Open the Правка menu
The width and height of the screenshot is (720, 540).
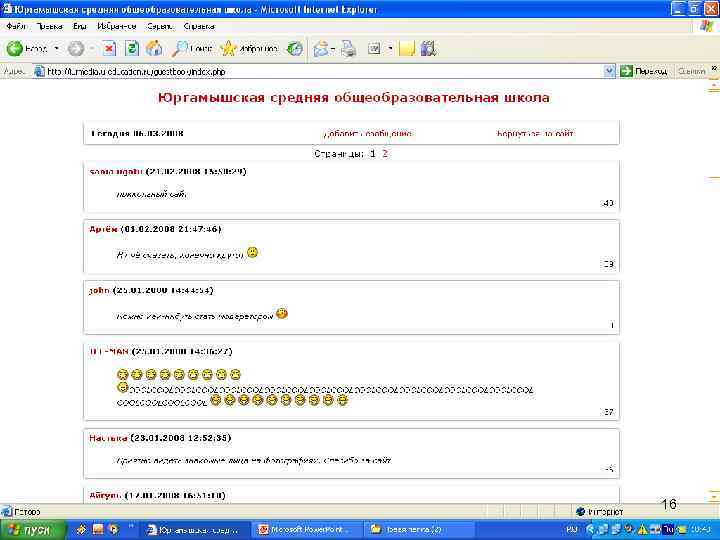point(49,26)
